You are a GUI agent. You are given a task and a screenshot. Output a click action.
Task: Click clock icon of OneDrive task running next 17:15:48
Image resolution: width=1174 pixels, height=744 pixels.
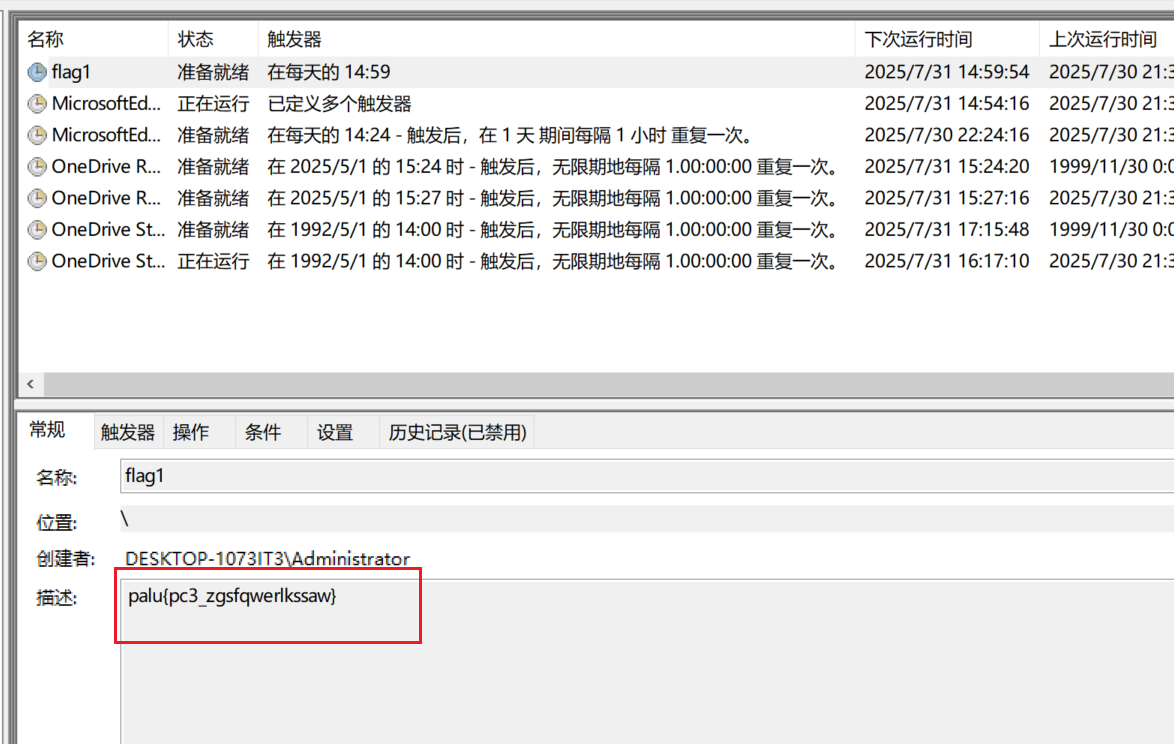click(37, 230)
